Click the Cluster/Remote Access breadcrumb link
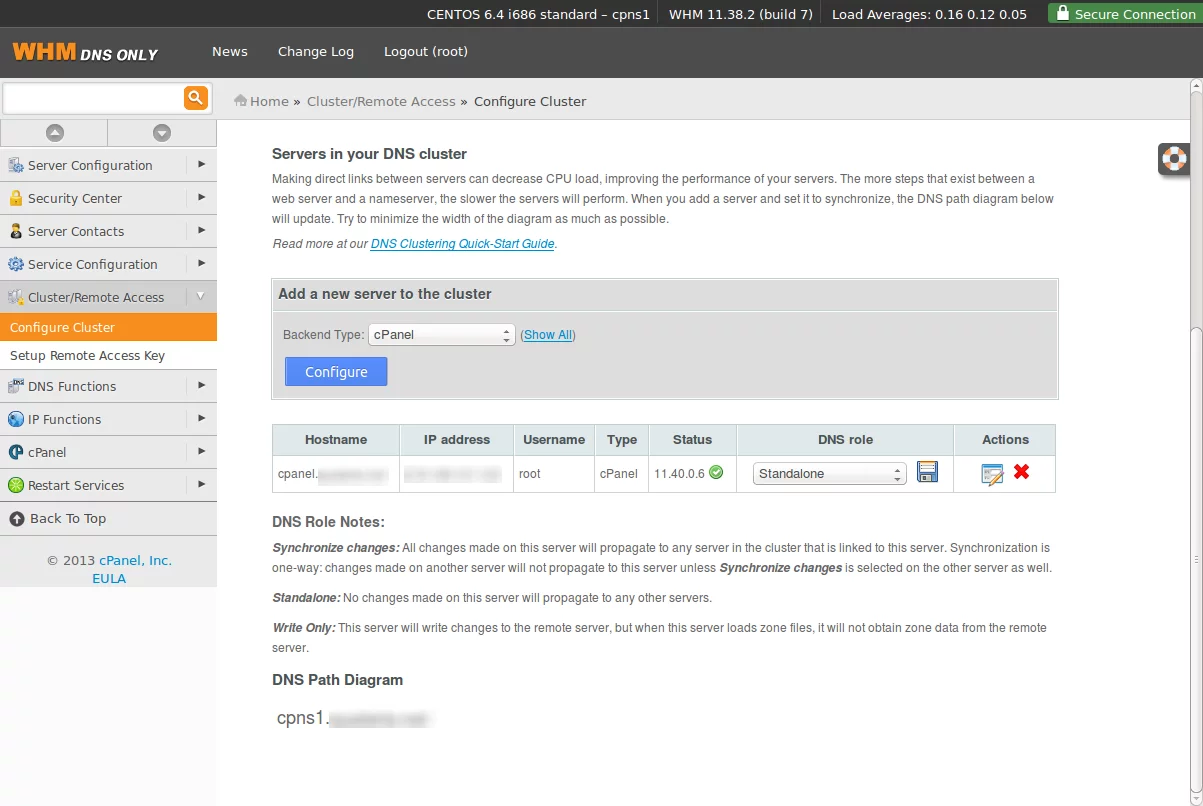Screen dimensions: 1203x806 coord(381,101)
